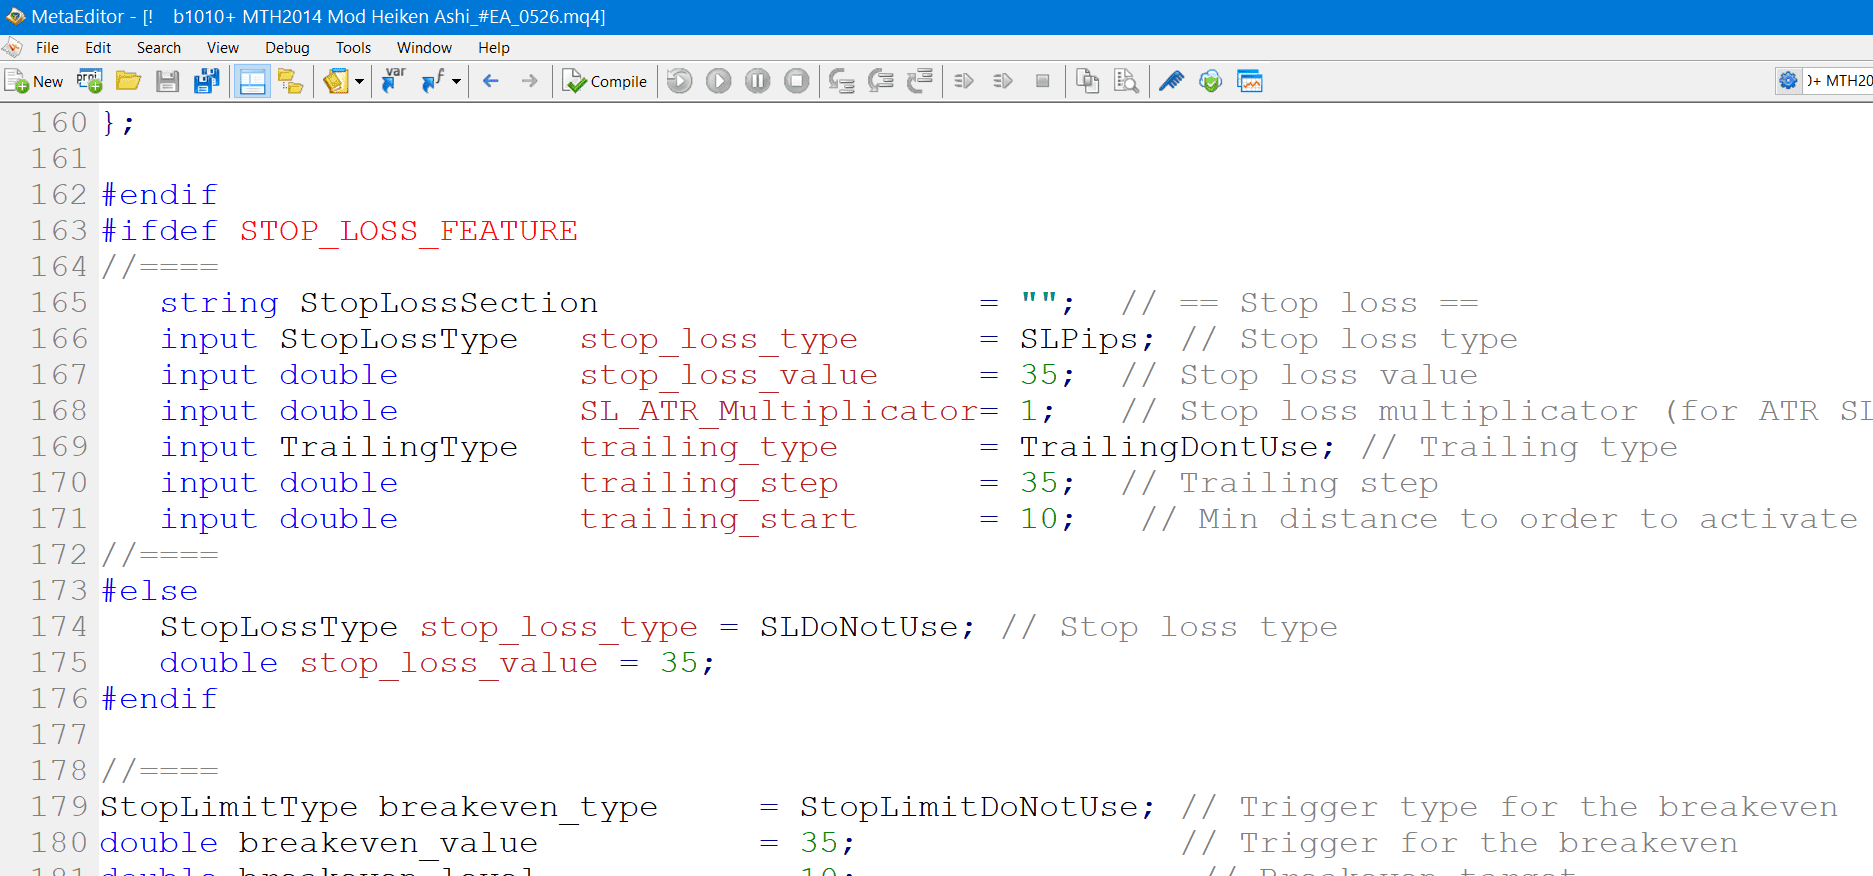Go to variable definition icon
The image size is (1873, 876).
click(x=393, y=81)
